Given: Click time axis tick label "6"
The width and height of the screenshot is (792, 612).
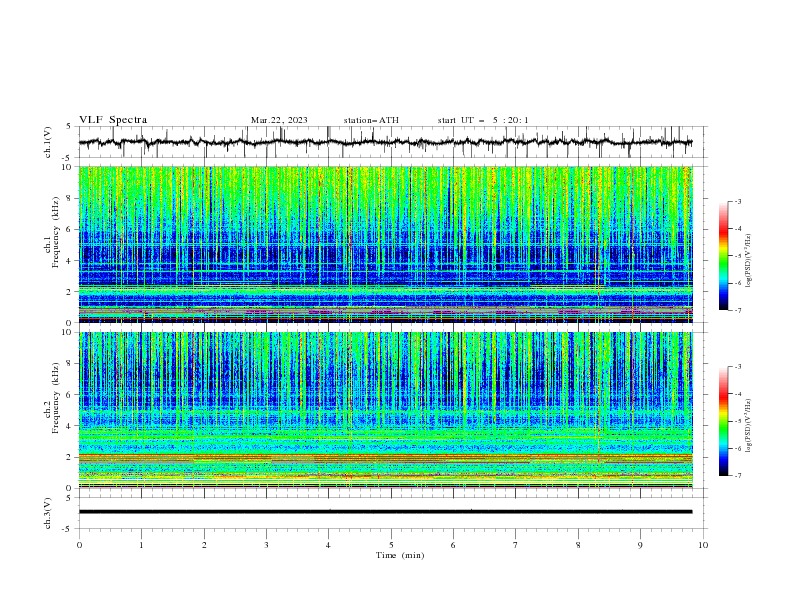Looking at the screenshot, I should (453, 545).
